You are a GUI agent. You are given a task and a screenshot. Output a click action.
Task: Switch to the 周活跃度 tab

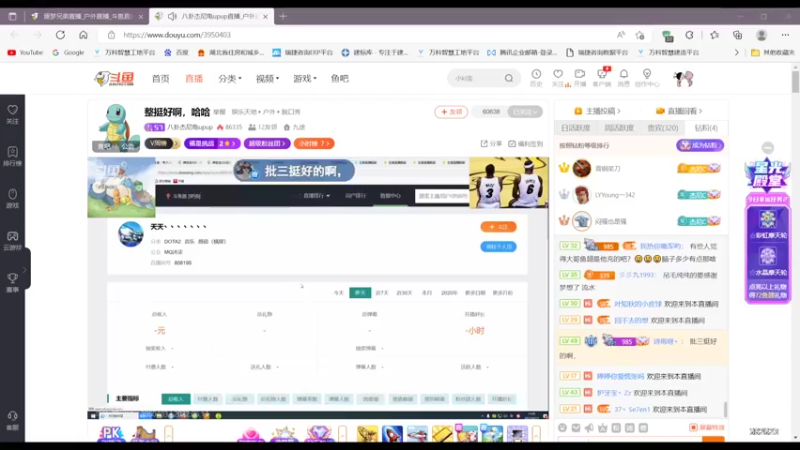click(x=619, y=128)
